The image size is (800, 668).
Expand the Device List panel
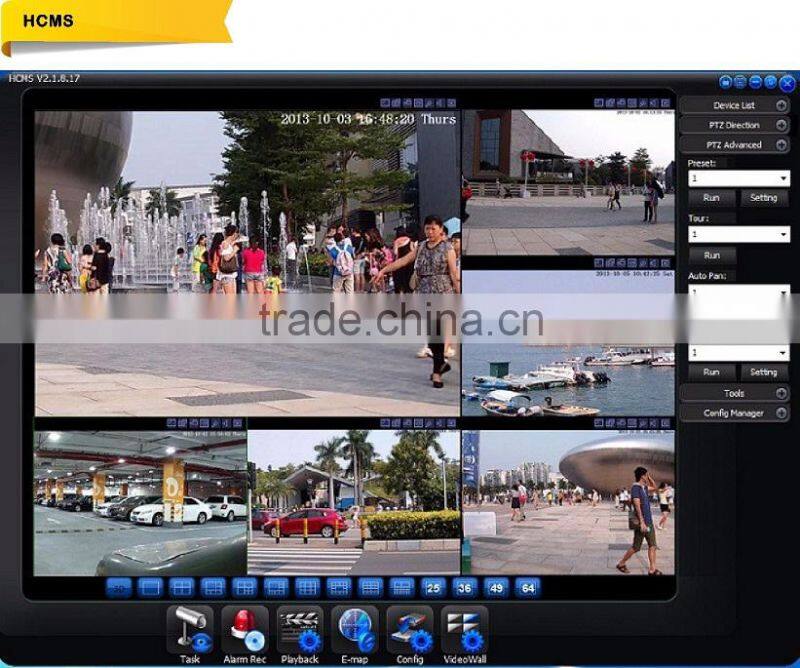coord(734,106)
